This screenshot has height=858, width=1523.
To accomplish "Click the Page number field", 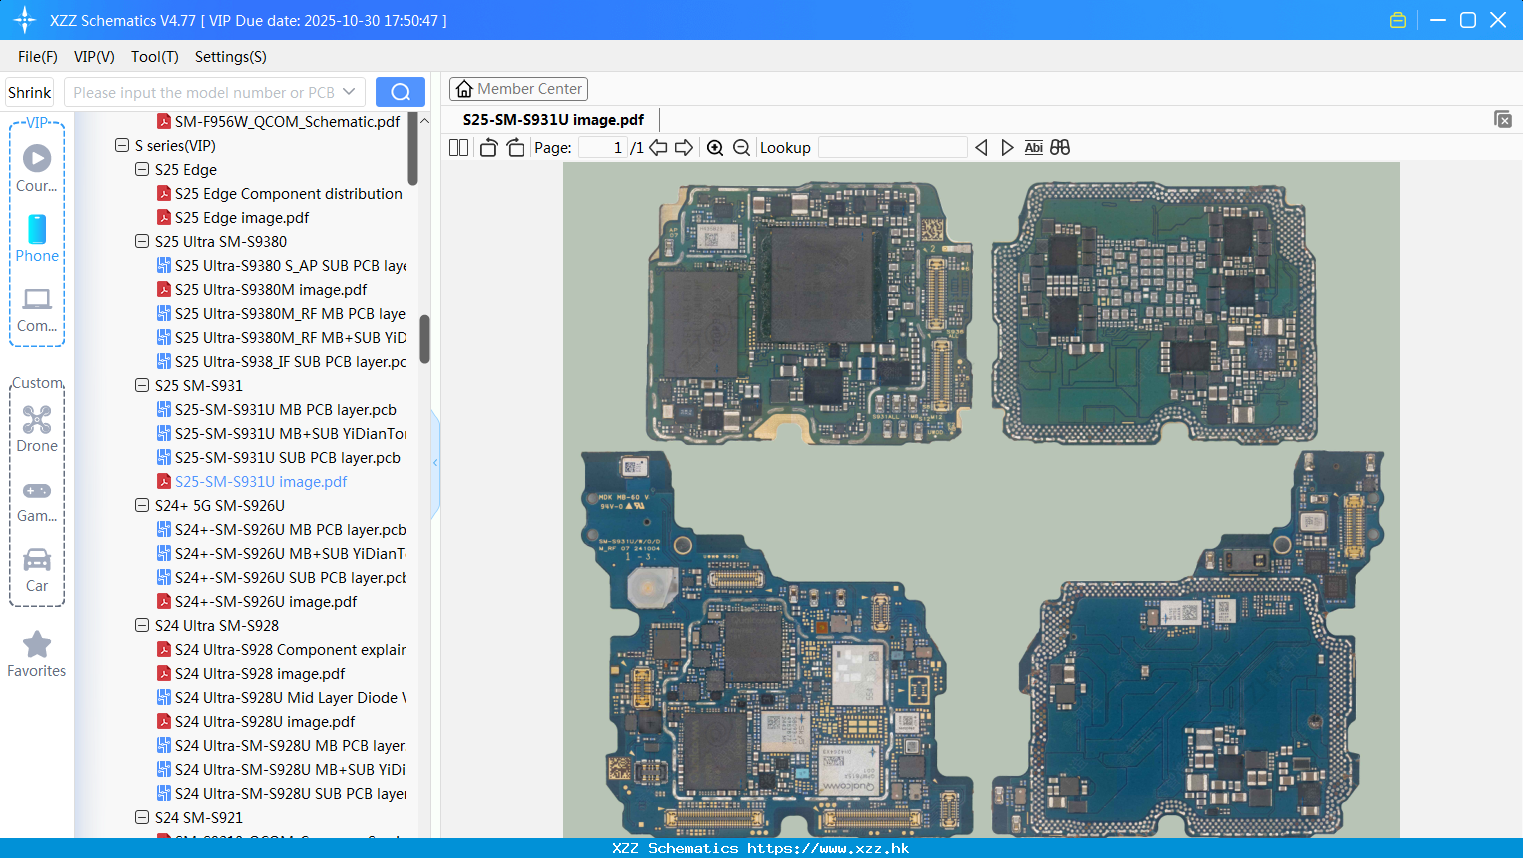I will (602, 147).
